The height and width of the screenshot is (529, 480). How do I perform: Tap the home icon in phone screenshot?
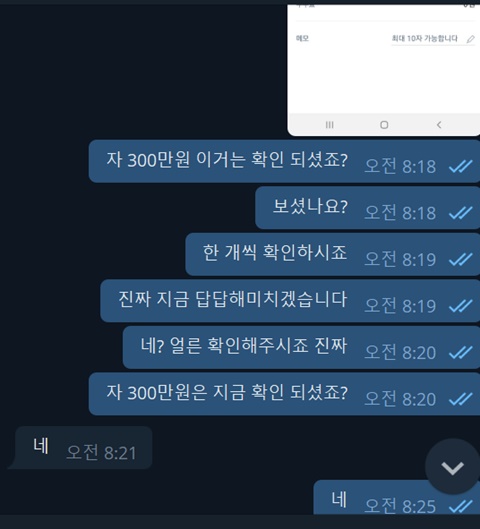pyautogui.click(x=384, y=125)
